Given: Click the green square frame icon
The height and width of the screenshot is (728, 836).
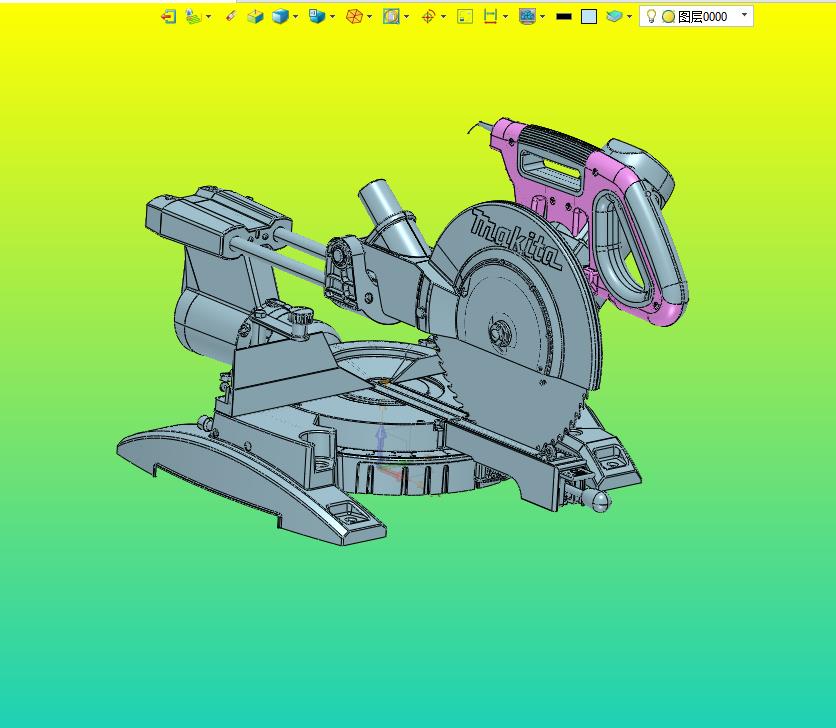Looking at the screenshot, I should point(465,17).
